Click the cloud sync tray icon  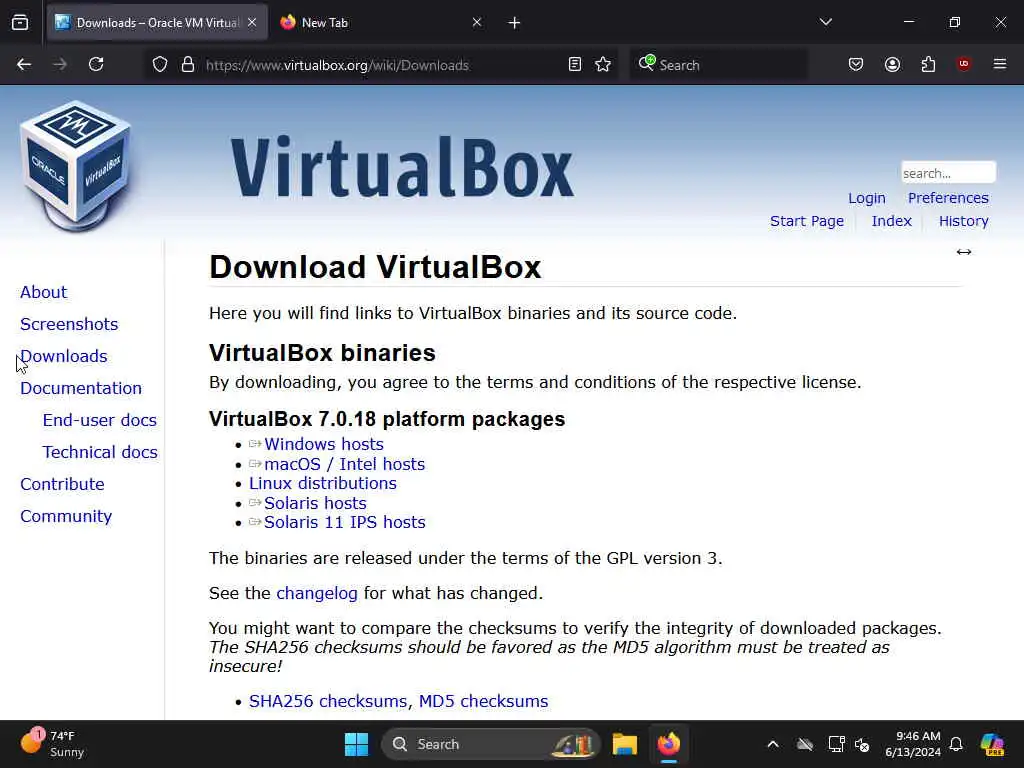point(805,744)
